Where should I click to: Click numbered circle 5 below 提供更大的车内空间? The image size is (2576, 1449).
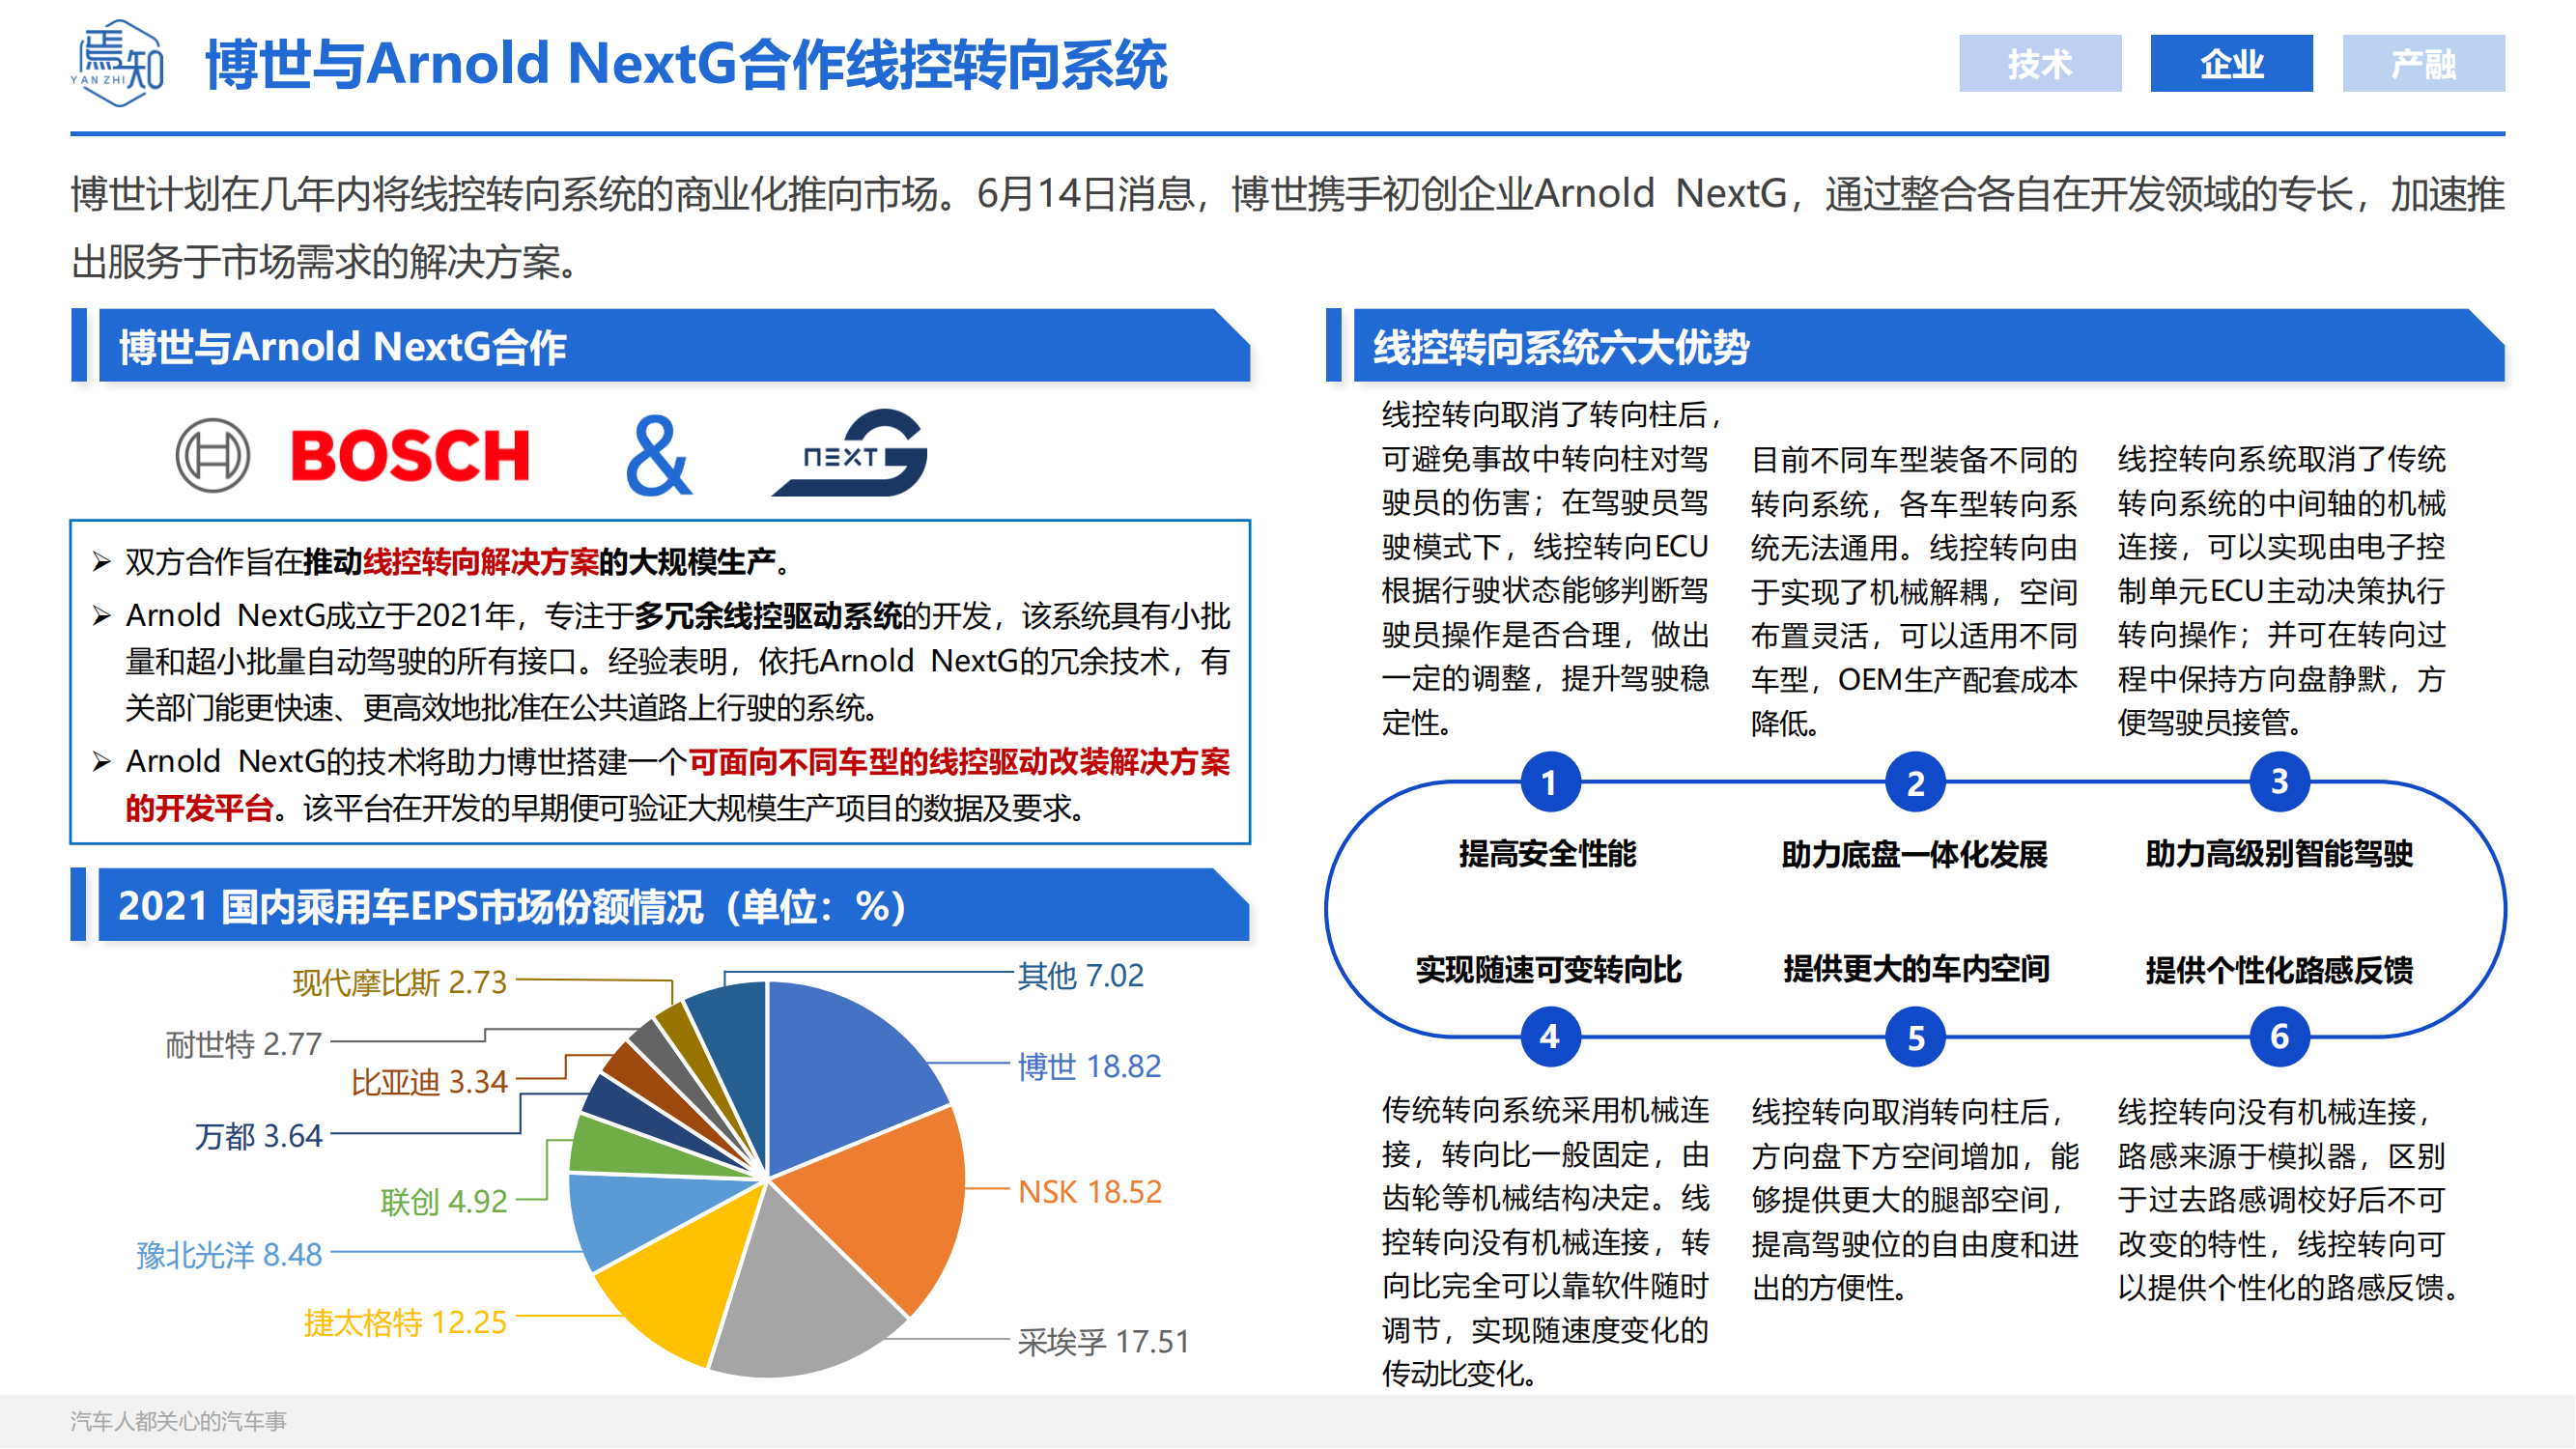pos(1915,1037)
